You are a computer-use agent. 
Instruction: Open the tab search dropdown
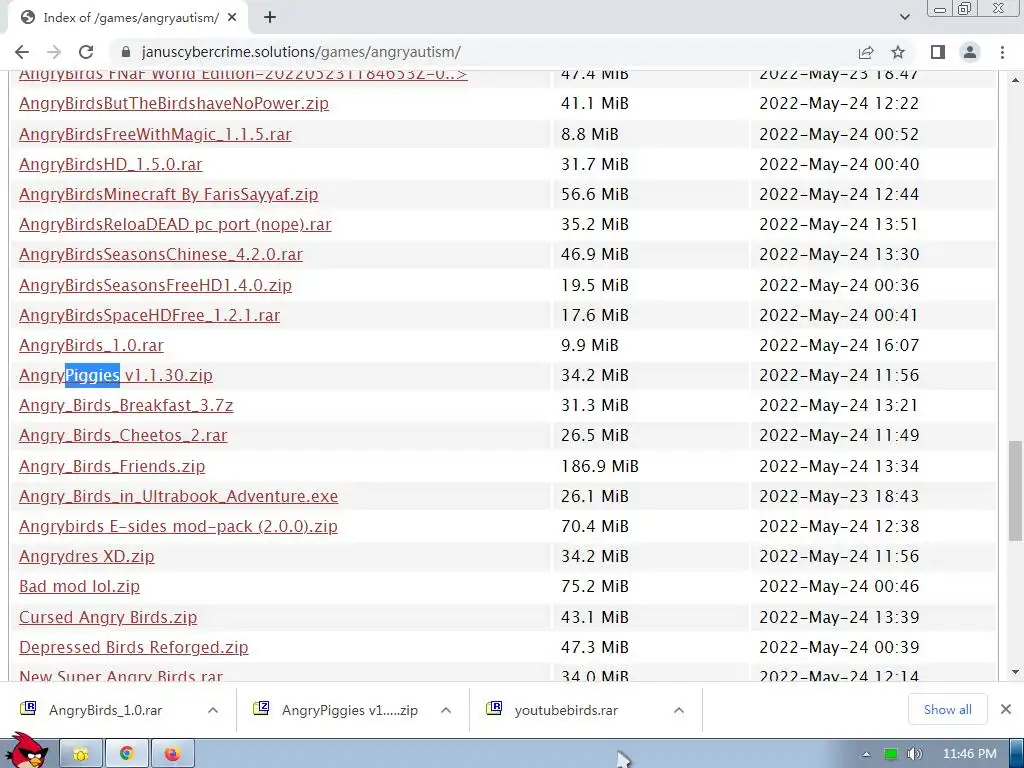pyautogui.click(x=904, y=17)
